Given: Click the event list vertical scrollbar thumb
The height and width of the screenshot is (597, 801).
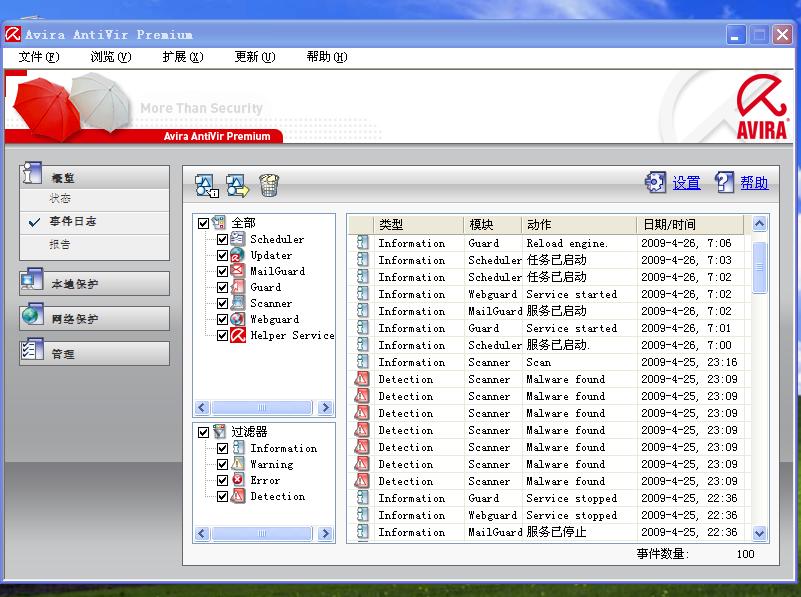Looking at the screenshot, I should tap(760, 267).
